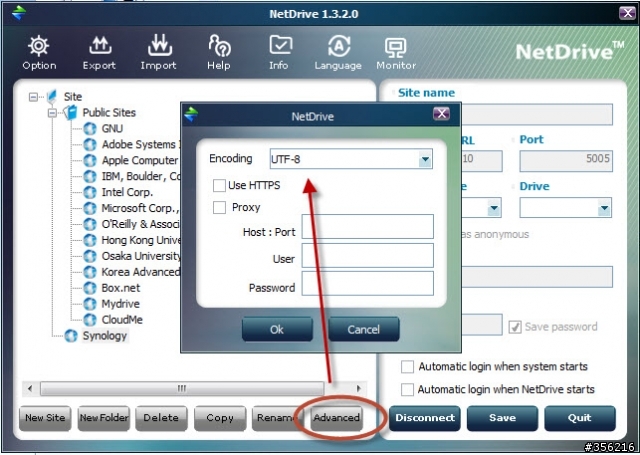The height and width of the screenshot is (455, 640).
Task: Click the Advanced button
Action: point(337,418)
